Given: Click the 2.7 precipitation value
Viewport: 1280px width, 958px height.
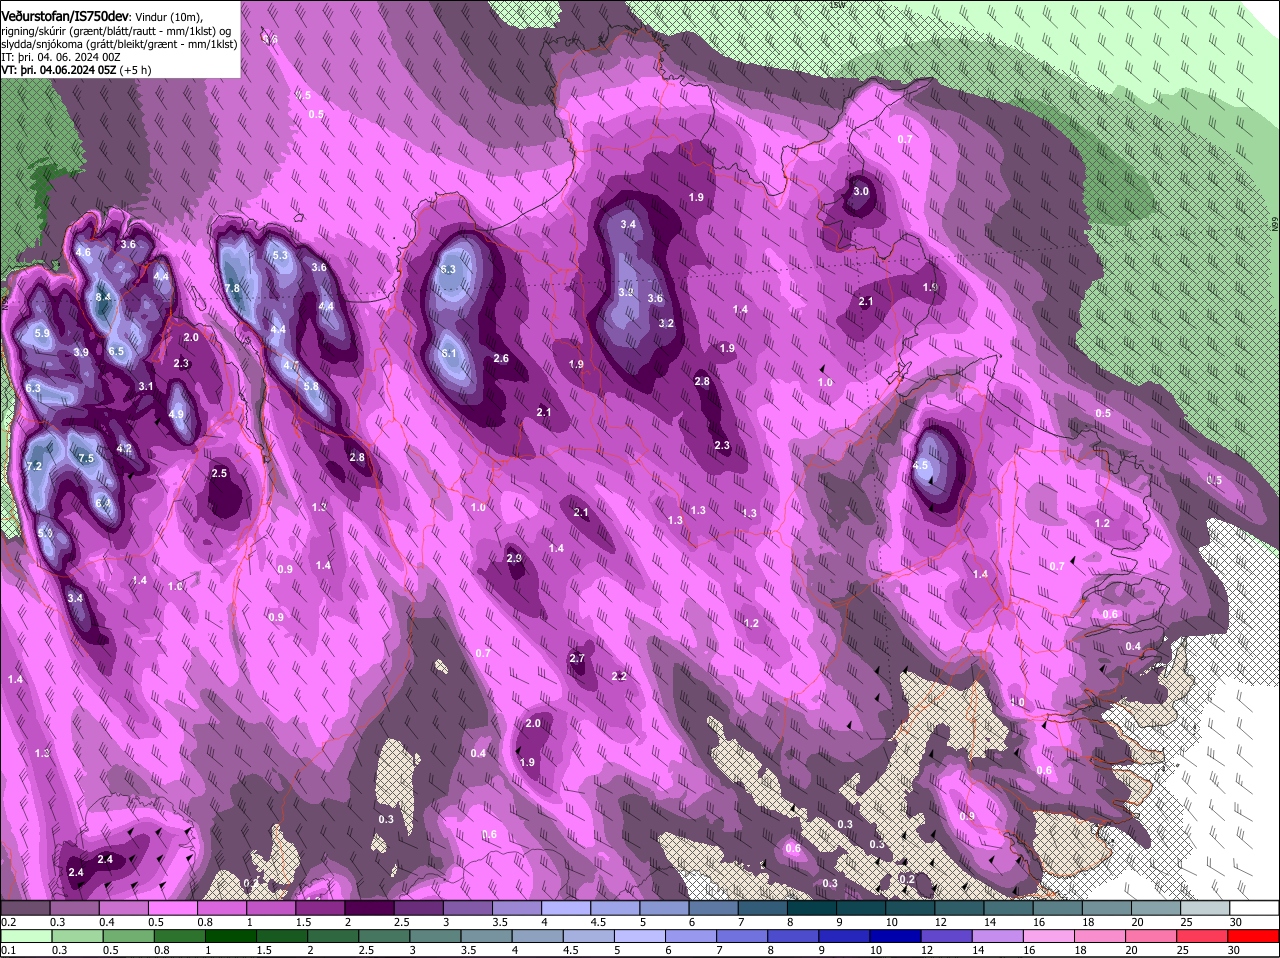Looking at the screenshot, I should point(577,658).
